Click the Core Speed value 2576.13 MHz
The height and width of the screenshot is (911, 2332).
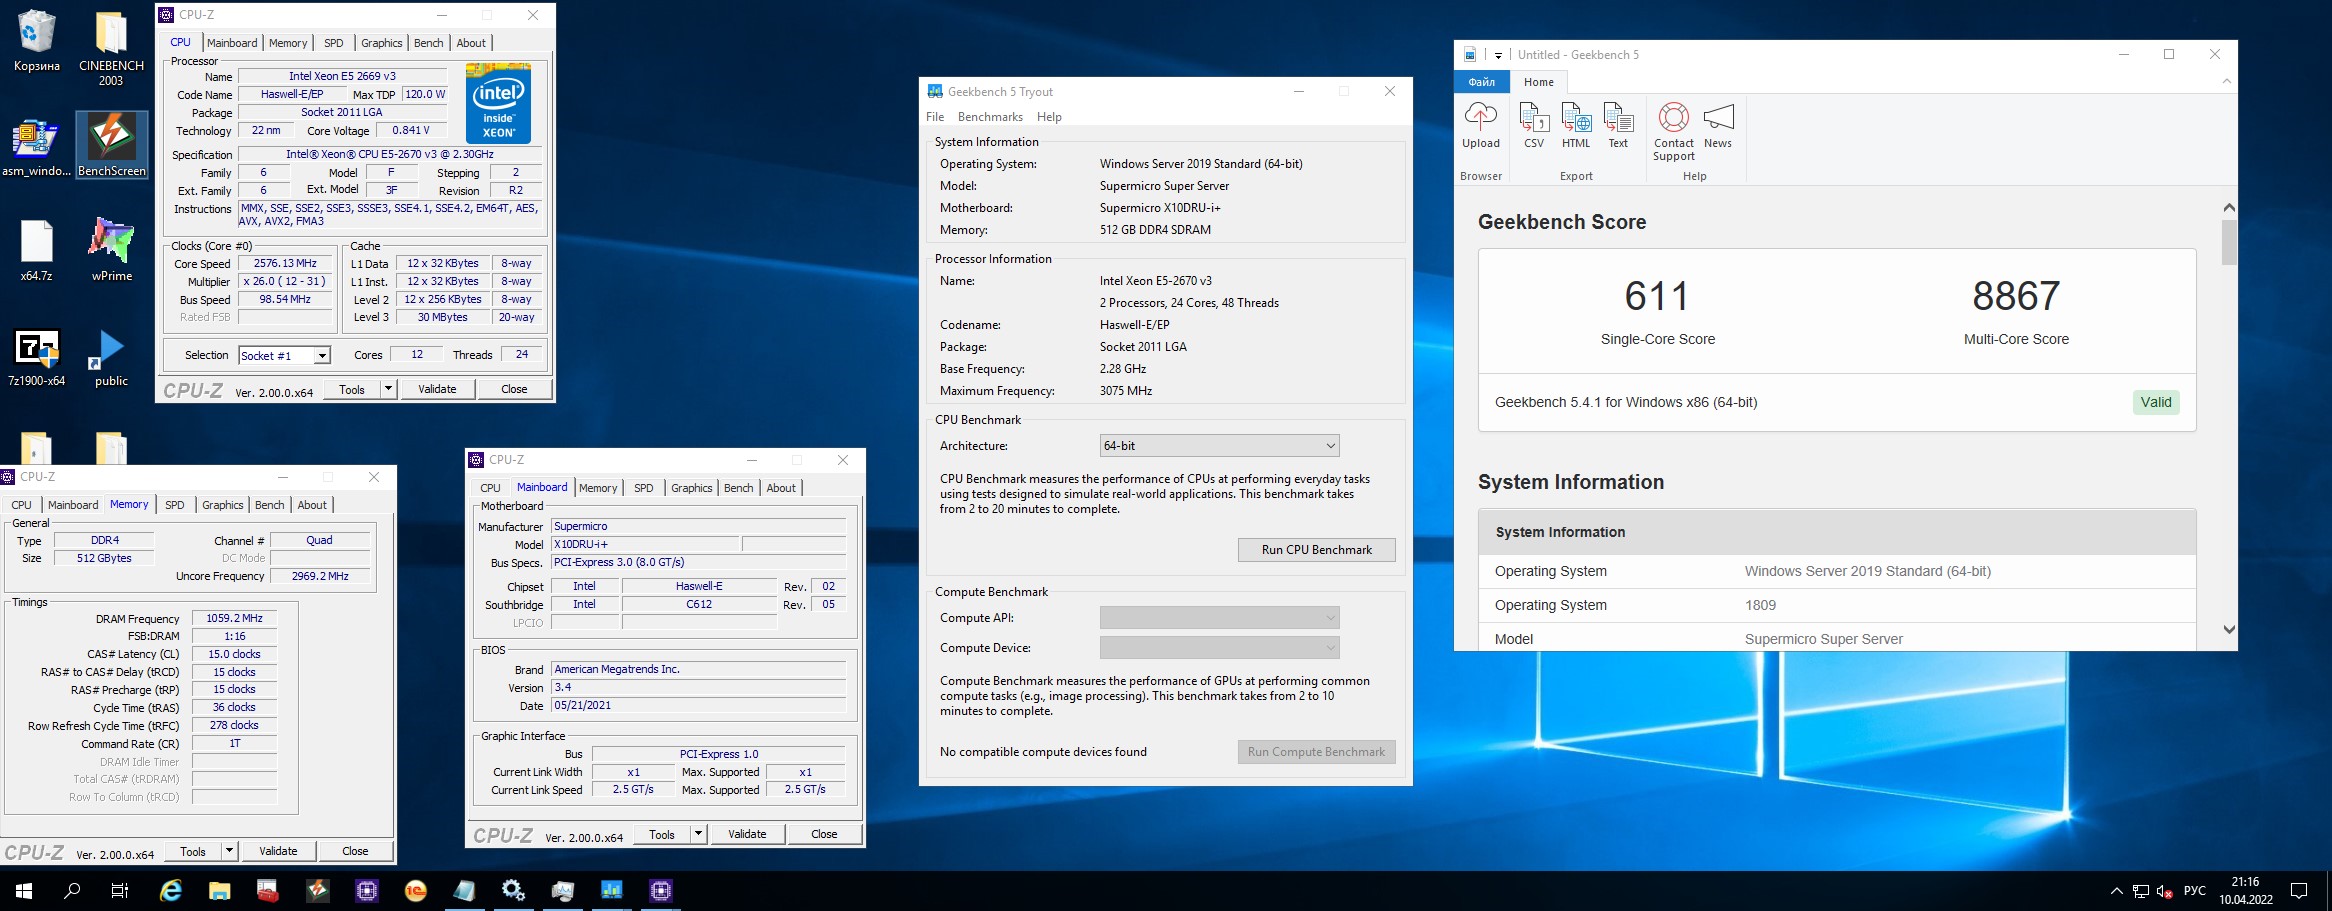click(285, 264)
